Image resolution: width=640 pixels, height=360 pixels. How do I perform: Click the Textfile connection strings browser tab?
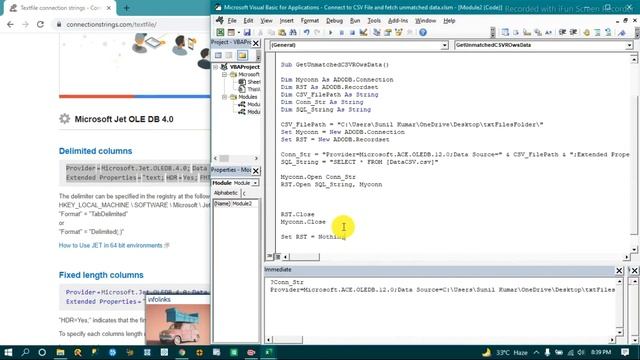(x=60, y=8)
